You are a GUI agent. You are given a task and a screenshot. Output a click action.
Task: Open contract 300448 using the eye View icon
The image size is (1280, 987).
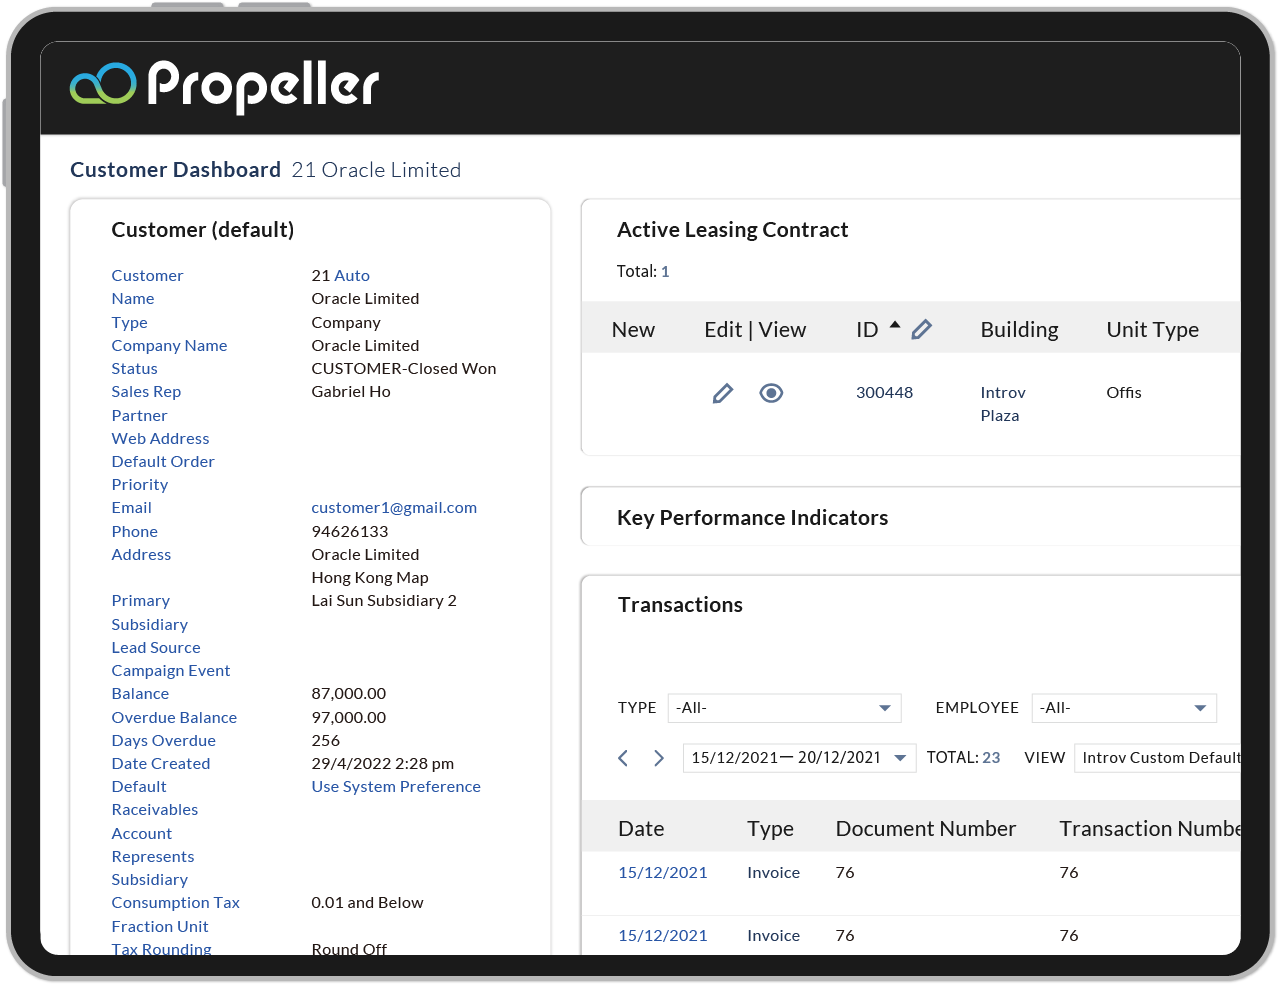pyautogui.click(x=771, y=393)
